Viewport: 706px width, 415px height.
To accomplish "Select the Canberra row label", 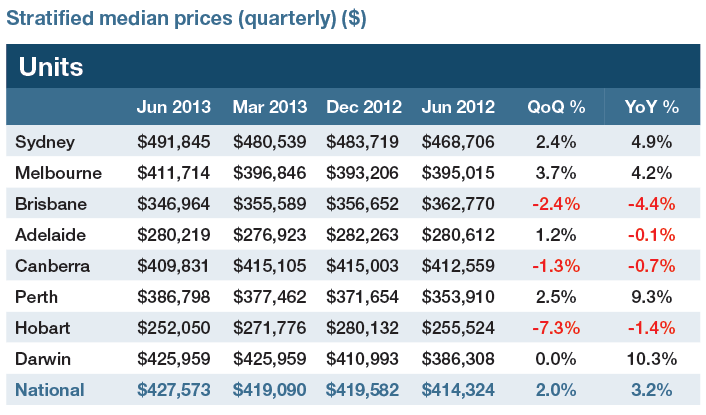I will pyautogui.click(x=54, y=266).
